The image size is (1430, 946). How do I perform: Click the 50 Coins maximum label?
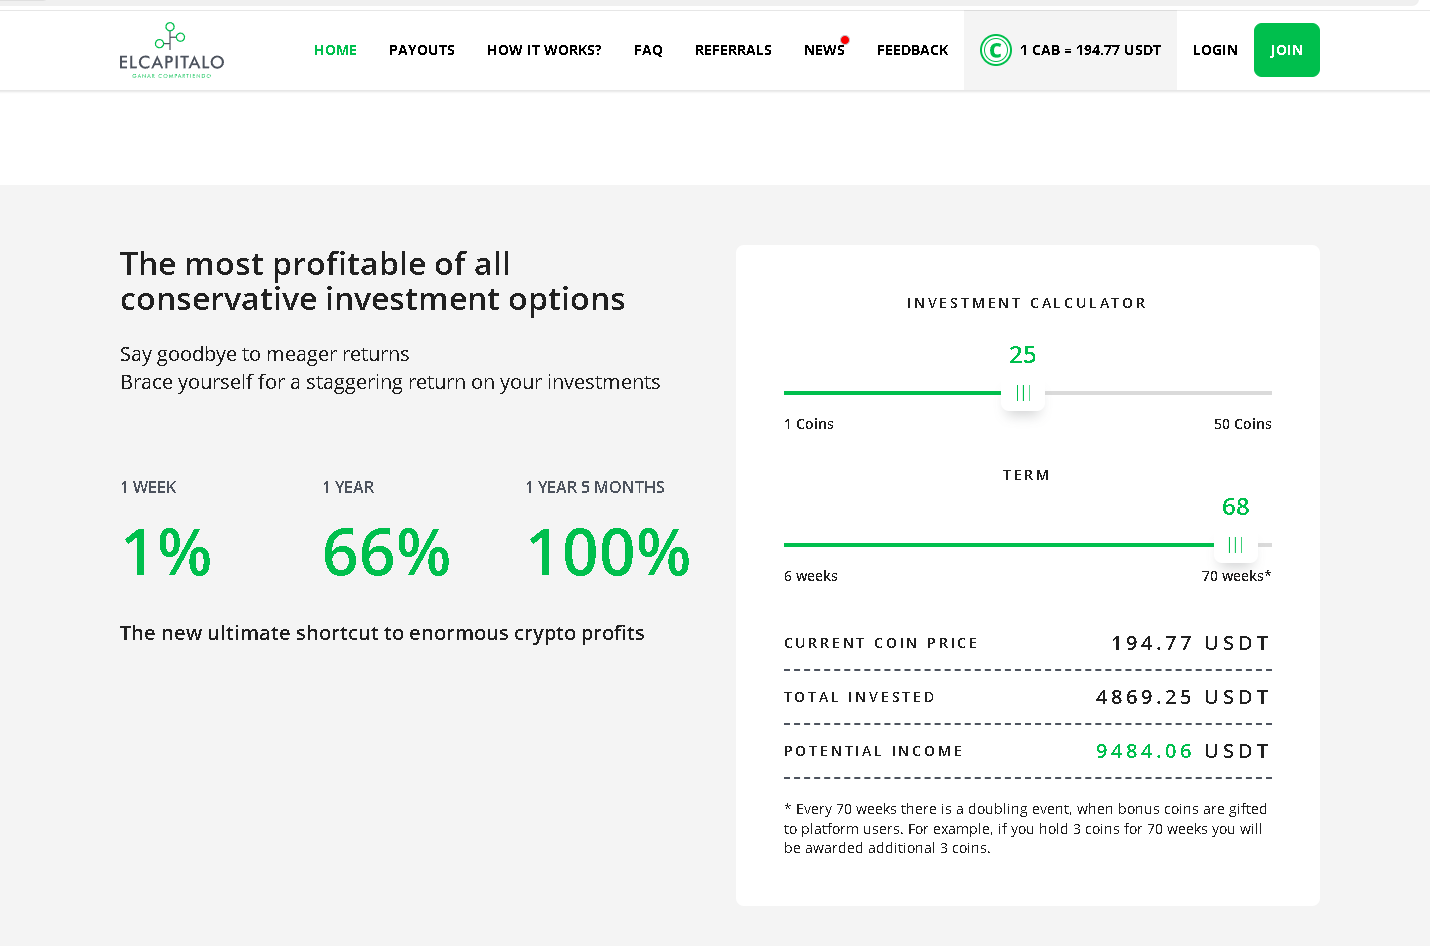[x=1242, y=424]
